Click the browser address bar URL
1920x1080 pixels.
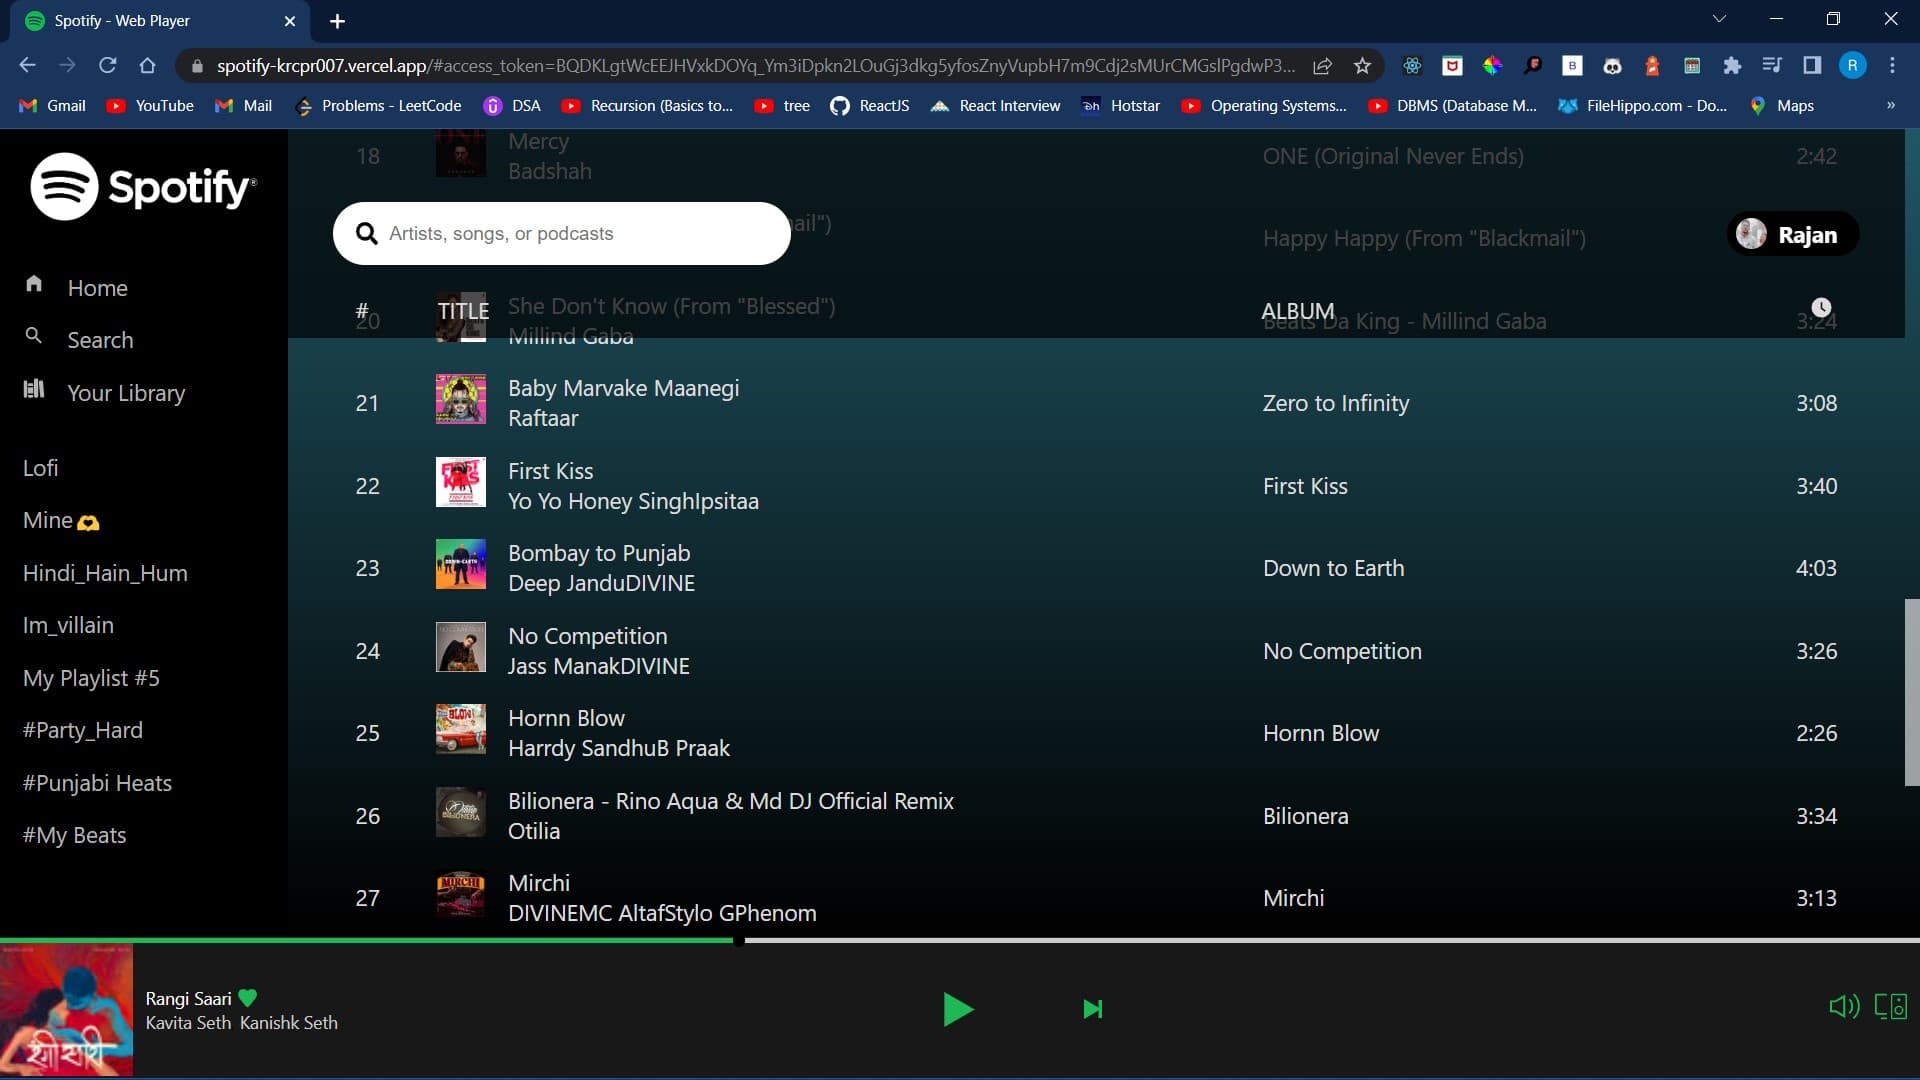tap(755, 66)
